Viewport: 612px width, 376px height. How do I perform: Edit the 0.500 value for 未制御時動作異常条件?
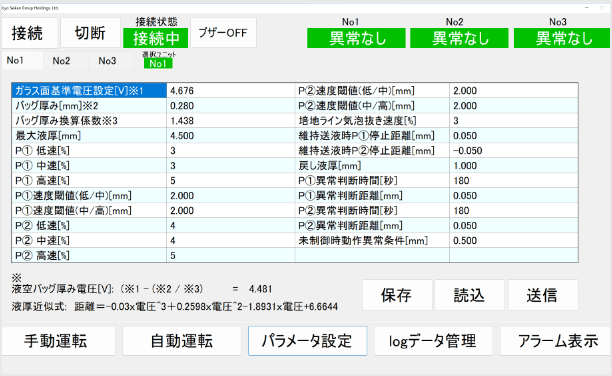(514, 241)
